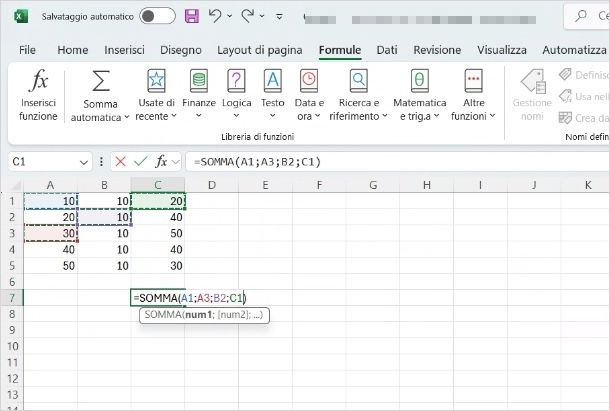The width and height of the screenshot is (610, 411).
Task: Open Customize Quick Access Toolbar dropdown
Action: [279, 16]
